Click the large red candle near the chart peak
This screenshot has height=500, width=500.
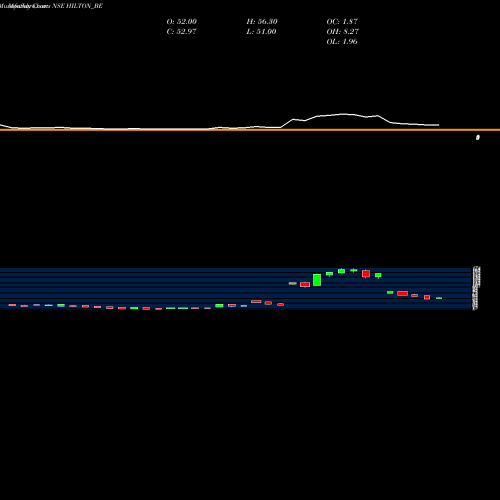[366, 274]
